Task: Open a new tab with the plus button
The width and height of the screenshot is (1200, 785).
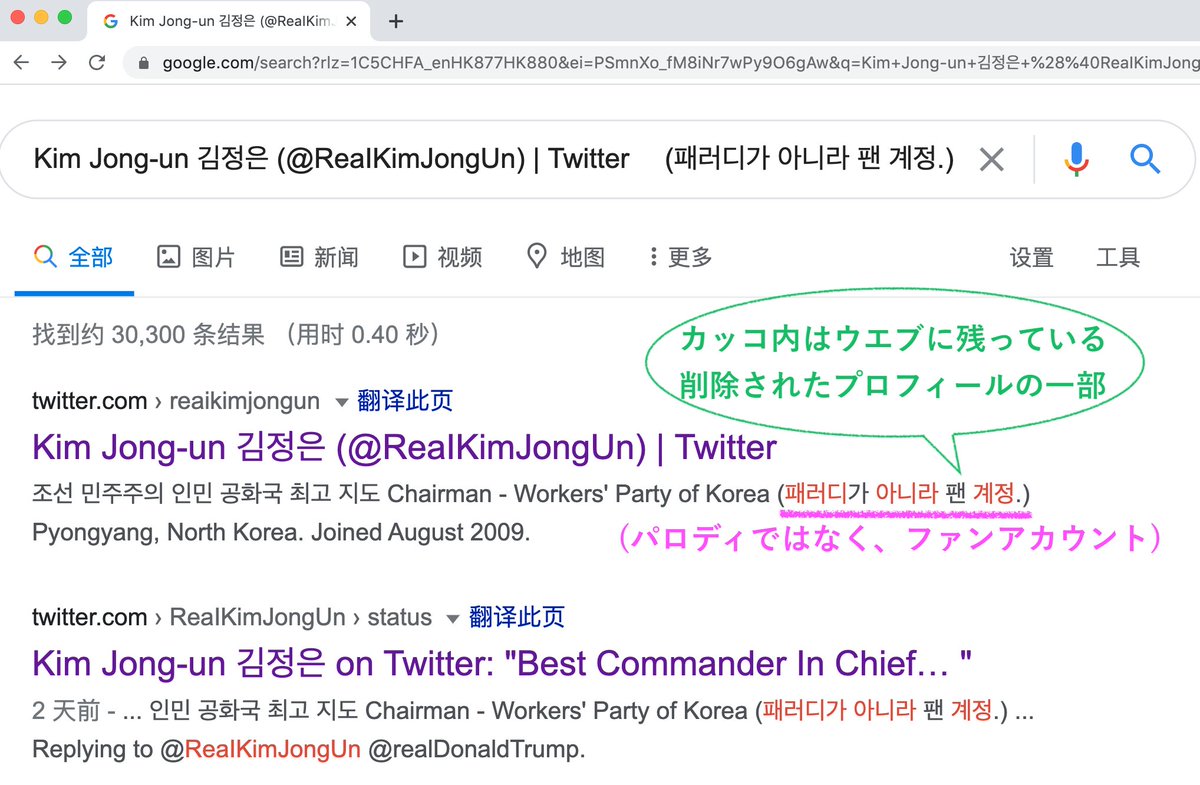Action: tap(396, 21)
